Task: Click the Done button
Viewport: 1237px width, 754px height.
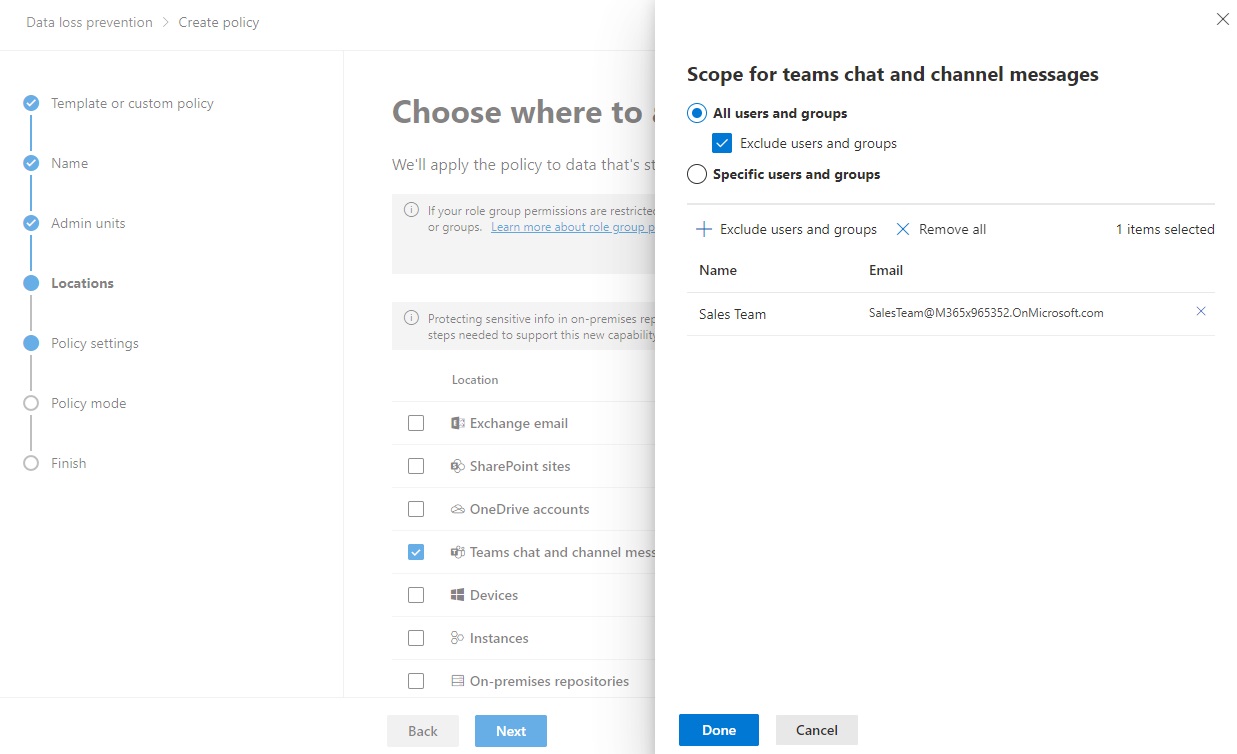Action: (x=719, y=730)
